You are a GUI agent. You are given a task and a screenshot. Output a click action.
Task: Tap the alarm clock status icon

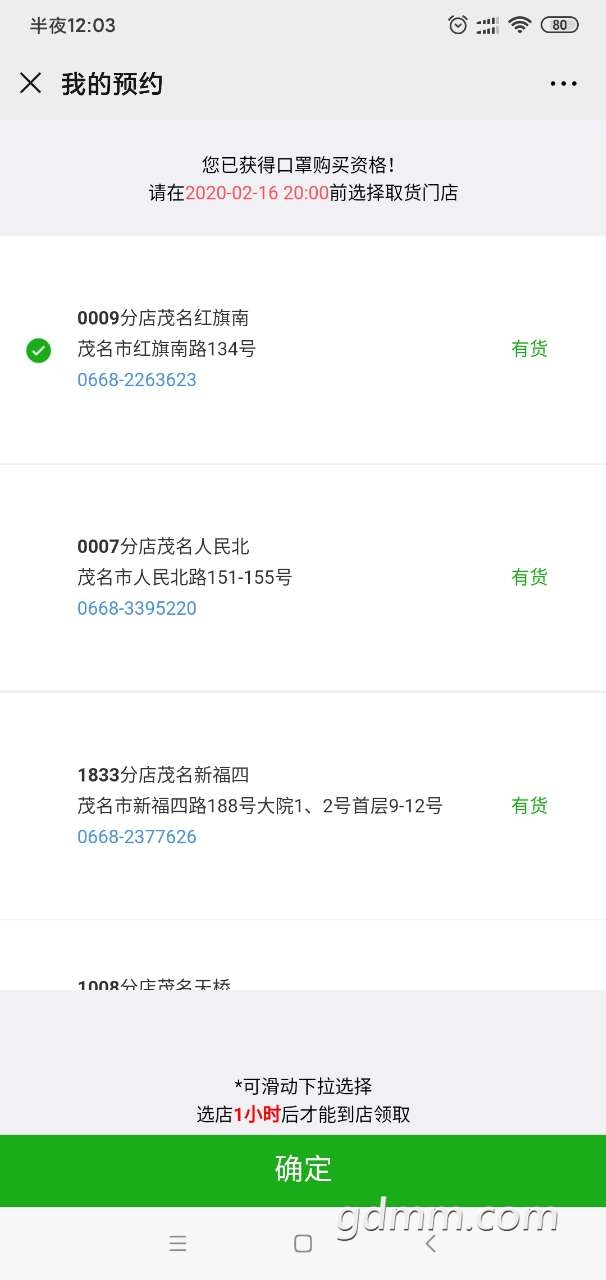coord(458,26)
